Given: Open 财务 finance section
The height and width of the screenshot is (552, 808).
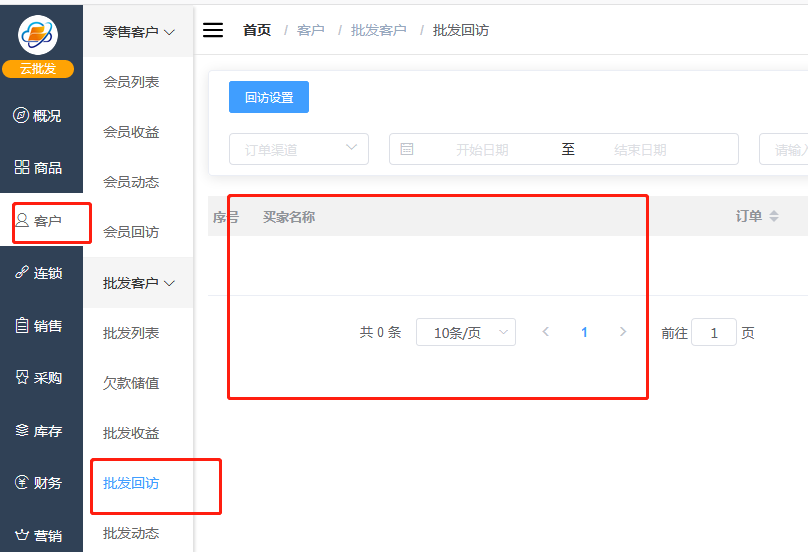Looking at the screenshot, I should click(39, 483).
